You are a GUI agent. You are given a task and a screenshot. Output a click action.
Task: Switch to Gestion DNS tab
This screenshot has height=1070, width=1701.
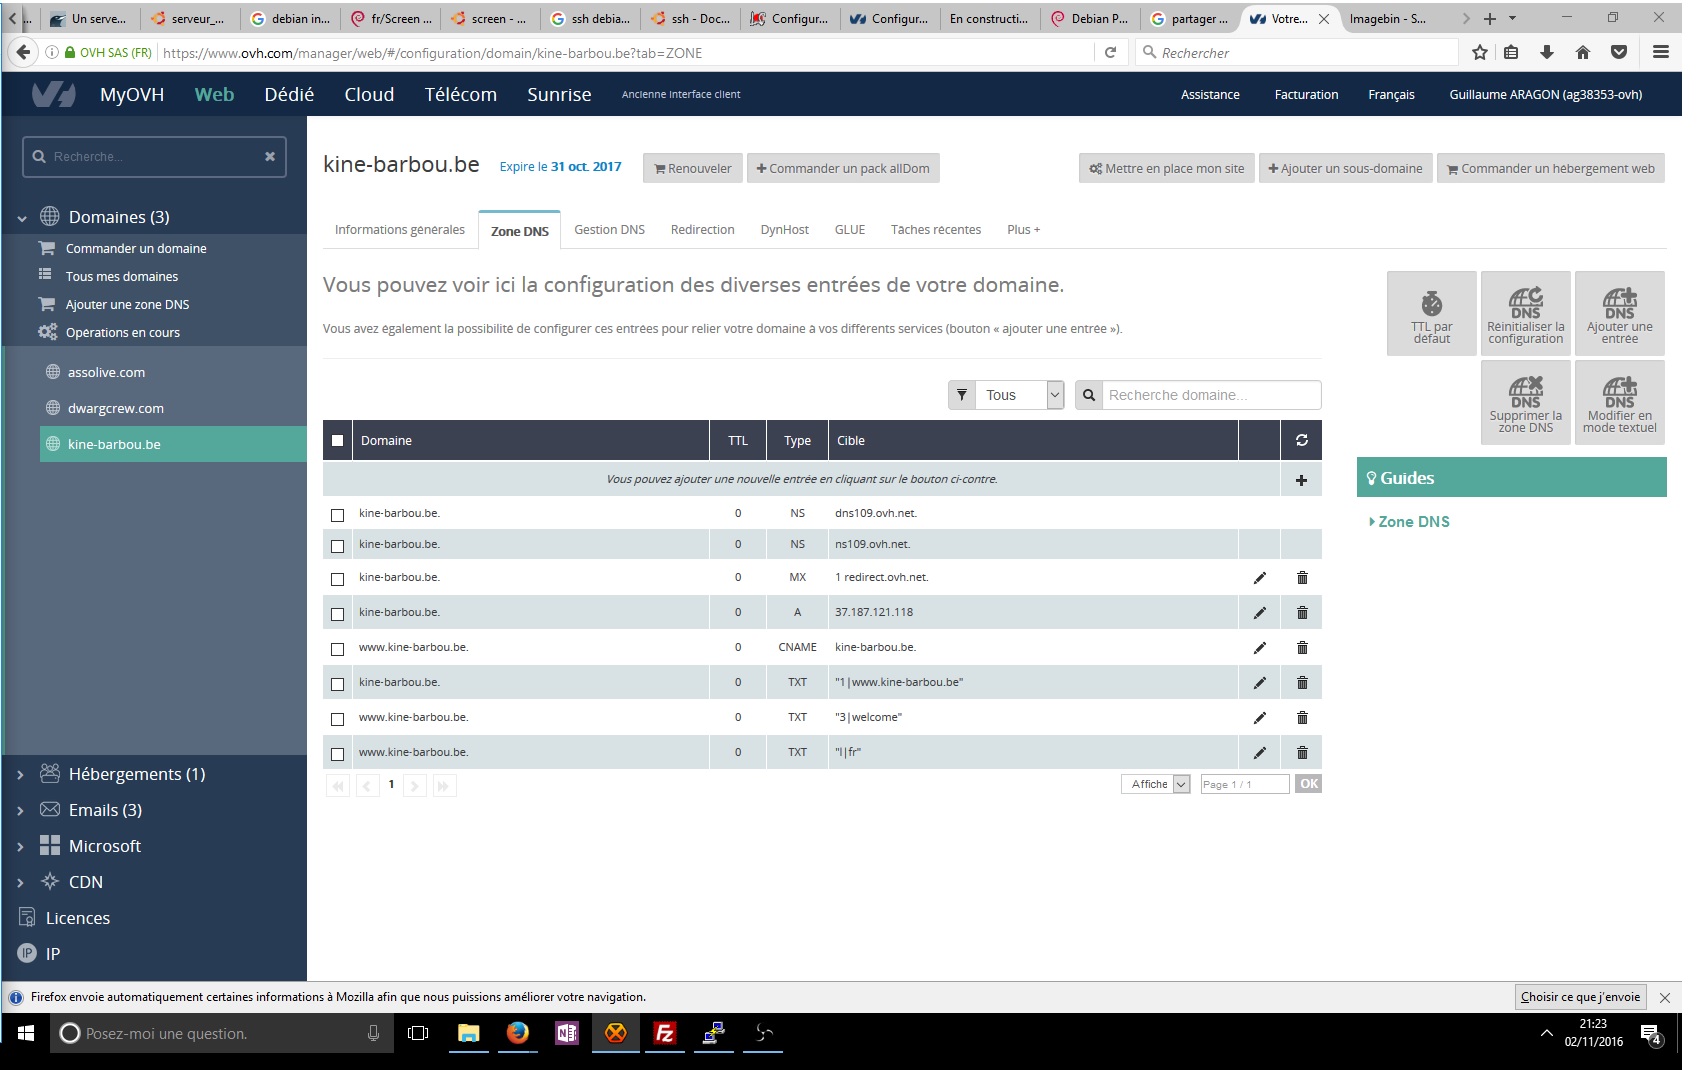(x=609, y=230)
